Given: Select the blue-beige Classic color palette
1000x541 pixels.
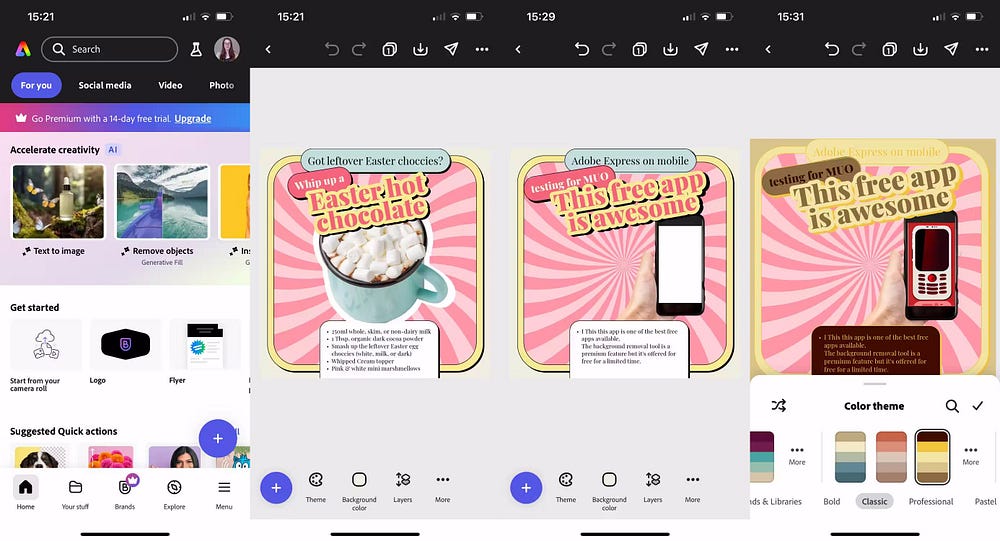Looking at the screenshot, I should (x=851, y=457).
